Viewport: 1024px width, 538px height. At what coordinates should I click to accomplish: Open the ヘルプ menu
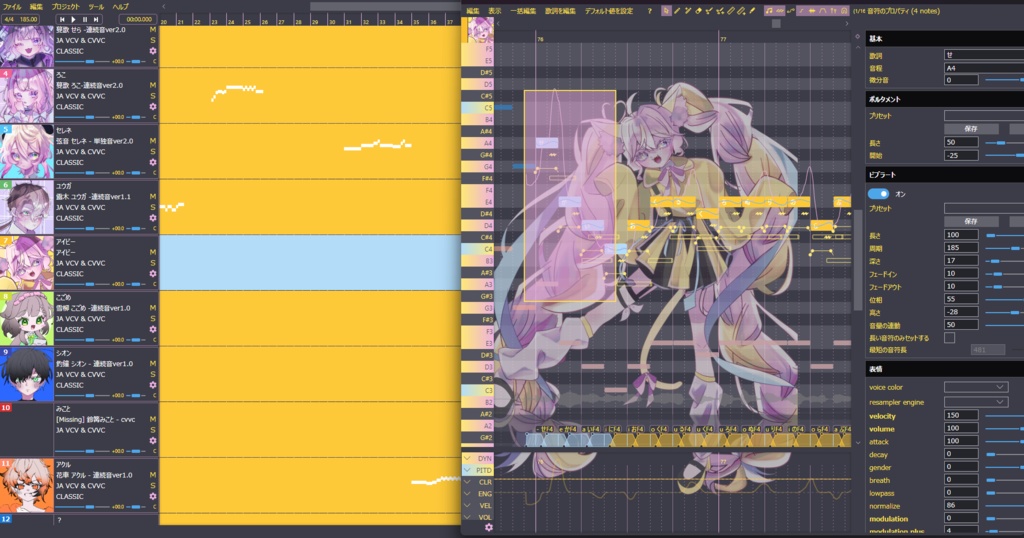pos(120,7)
